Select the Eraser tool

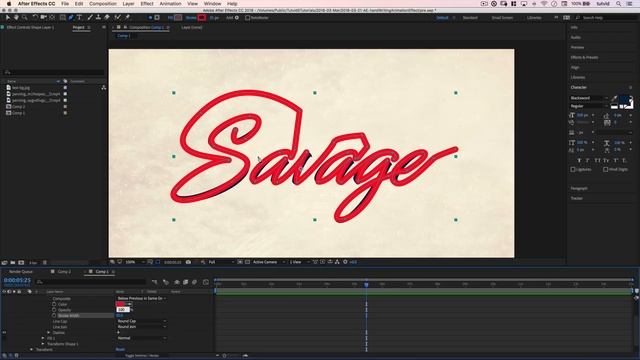point(107,18)
